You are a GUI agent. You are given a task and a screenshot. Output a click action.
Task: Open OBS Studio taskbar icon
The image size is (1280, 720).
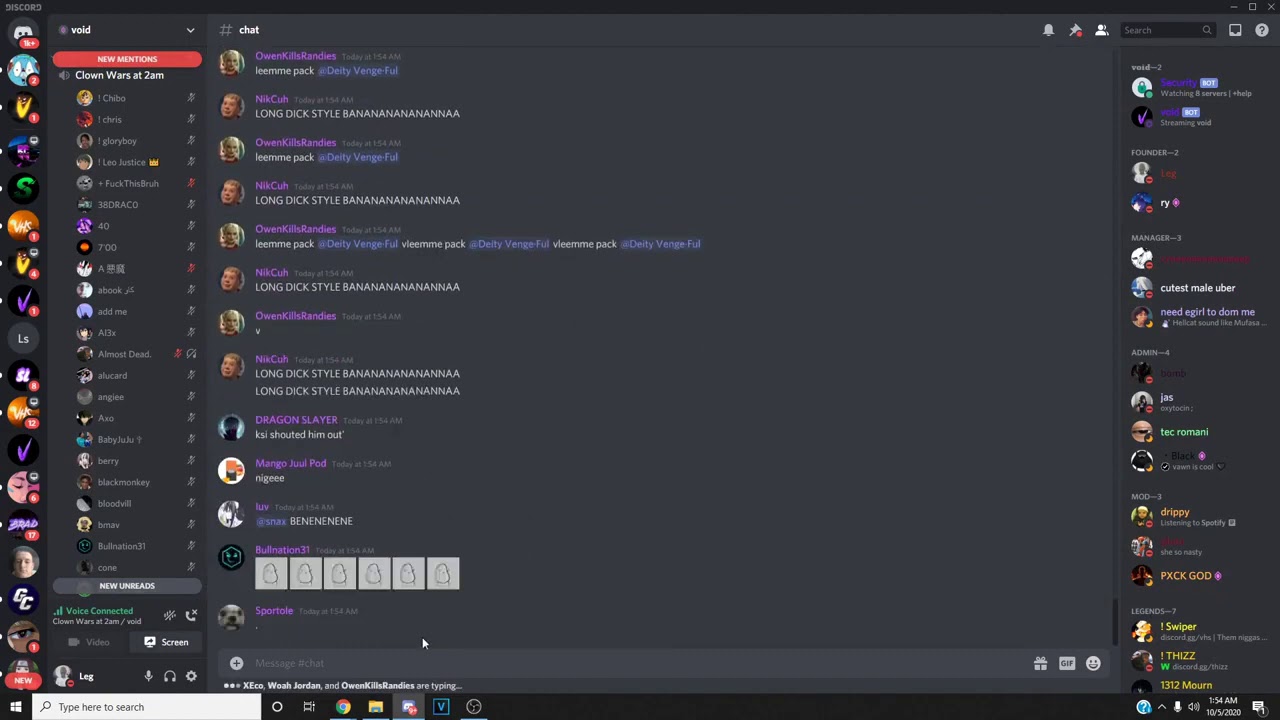click(474, 707)
